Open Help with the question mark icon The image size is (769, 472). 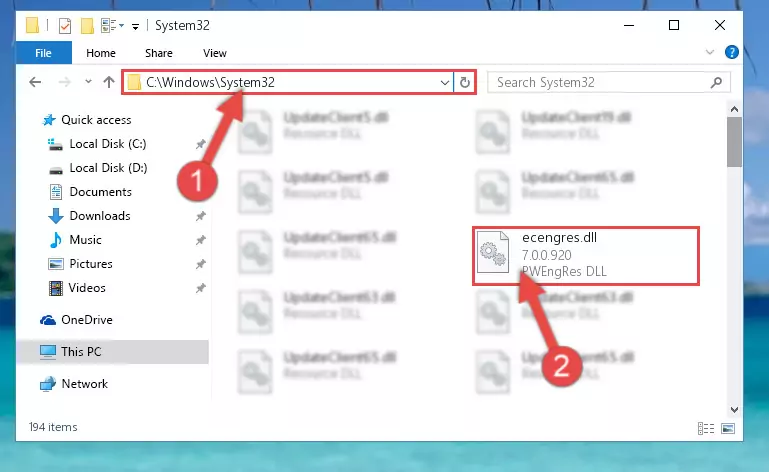[731, 52]
